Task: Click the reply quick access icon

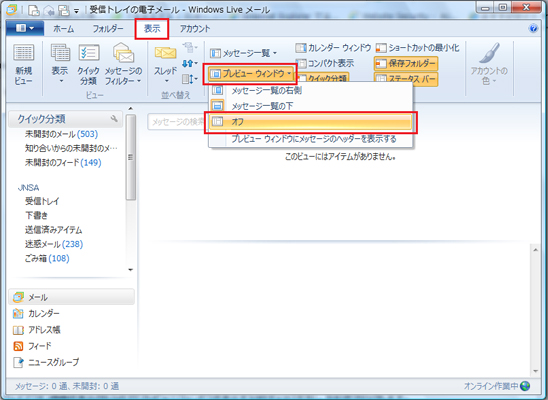Action: coord(49,10)
